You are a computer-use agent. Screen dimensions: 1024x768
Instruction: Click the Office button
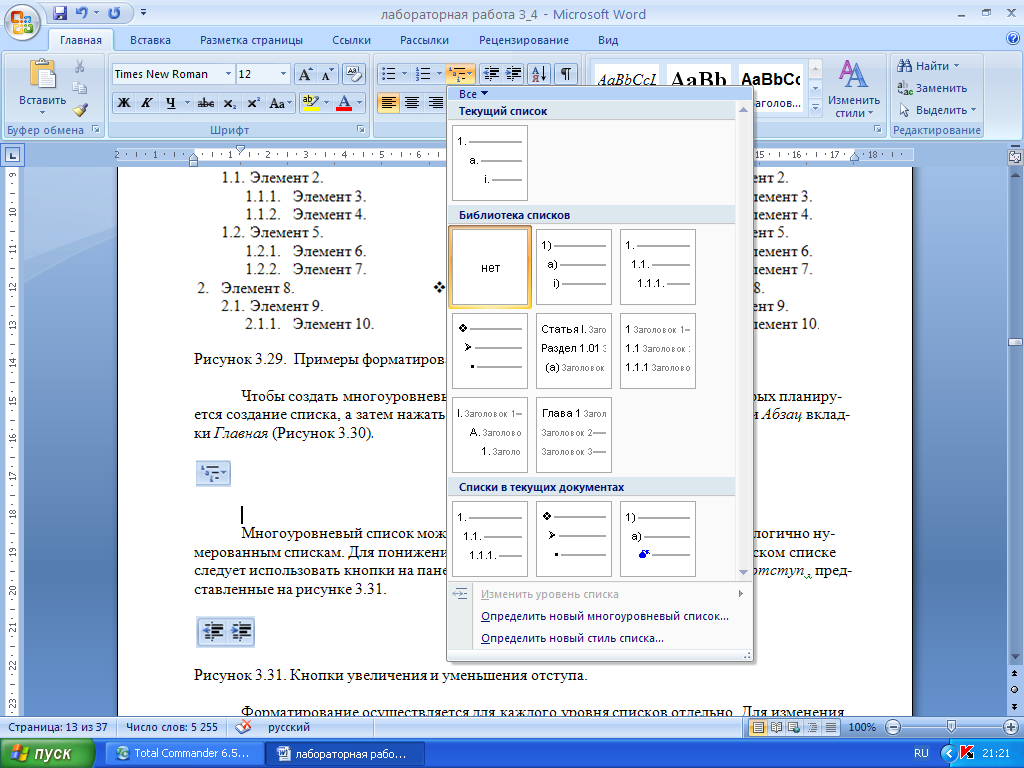22,22
